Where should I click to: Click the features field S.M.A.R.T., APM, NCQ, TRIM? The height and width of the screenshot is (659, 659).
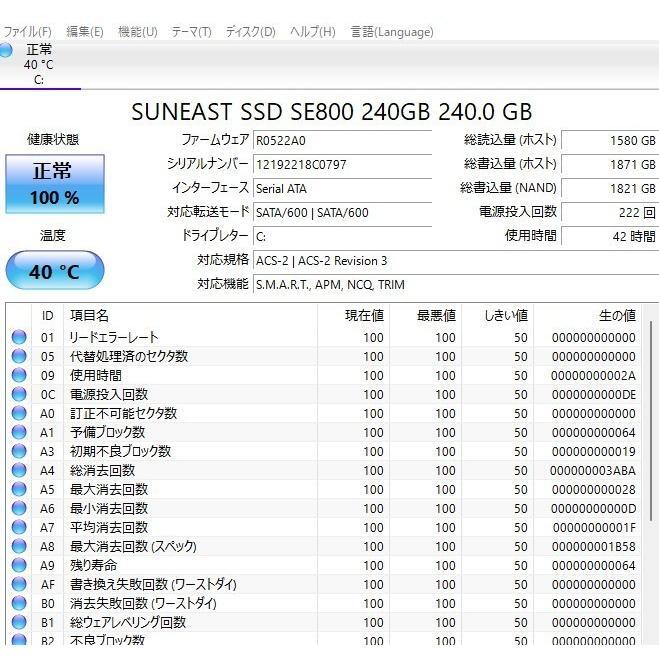[x=456, y=285]
